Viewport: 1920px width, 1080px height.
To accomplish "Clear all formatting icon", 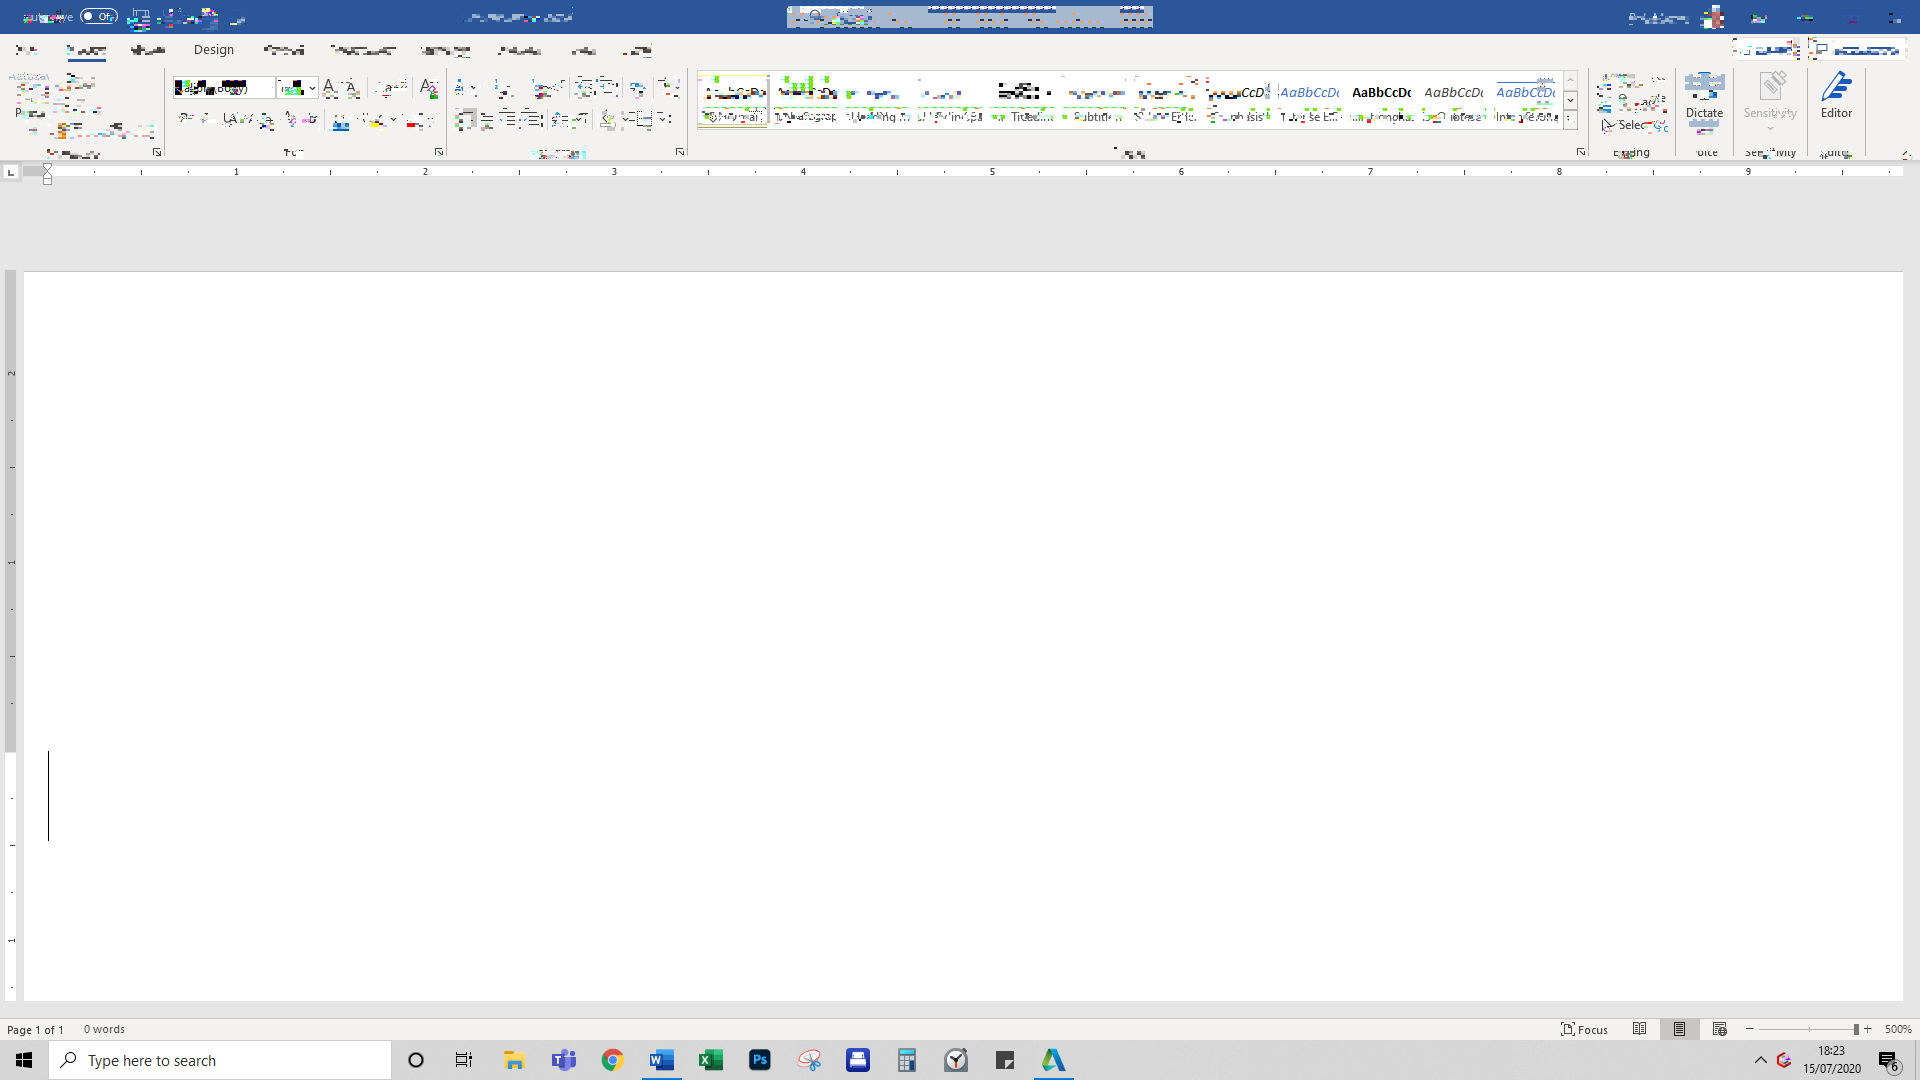I will (429, 88).
